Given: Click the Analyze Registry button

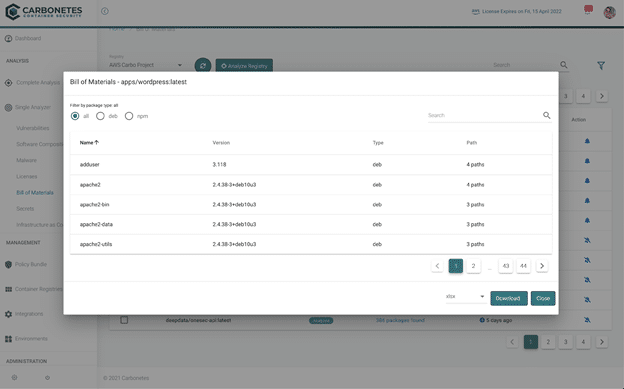Looking at the screenshot, I should [244, 66].
